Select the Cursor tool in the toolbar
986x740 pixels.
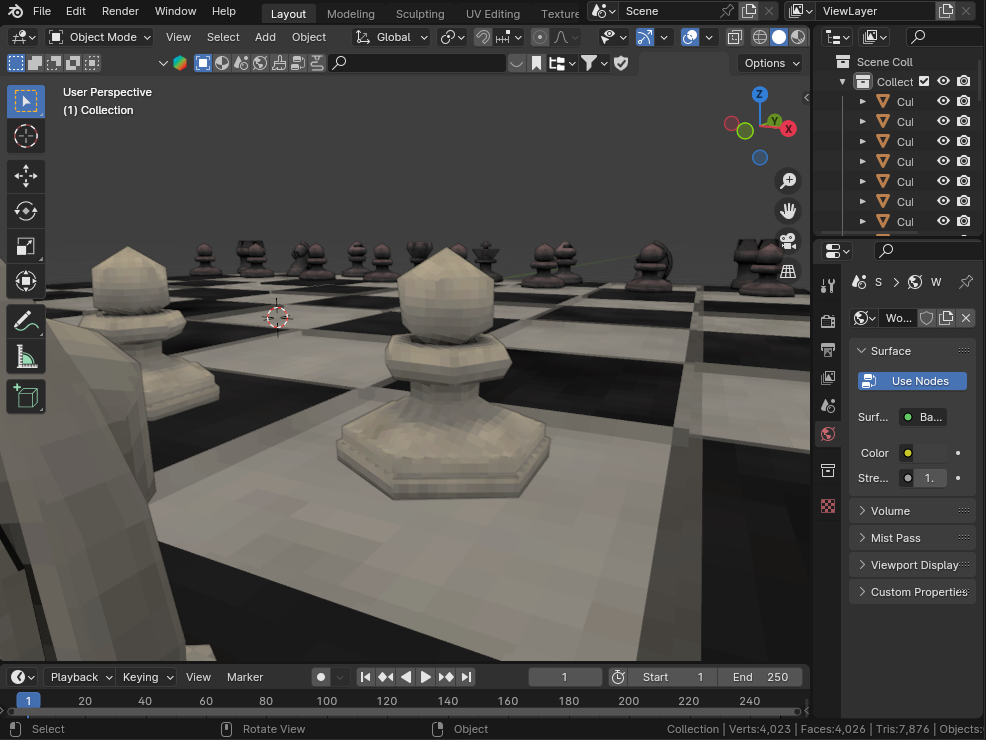(x=26, y=136)
